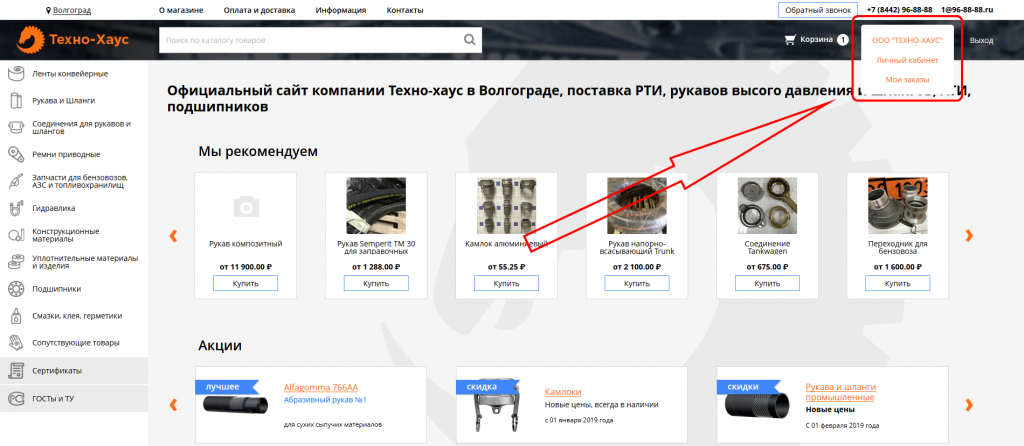The height and width of the screenshot is (446, 1024).
Task: Click the Техно-Хаус logo
Action: [x=68, y=41]
